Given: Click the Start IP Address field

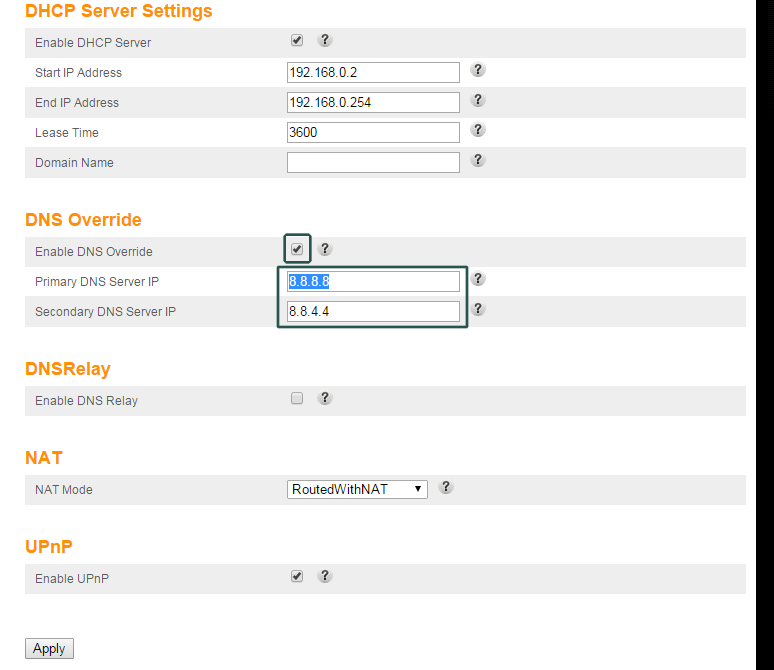Looking at the screenshot, I should (x=373, y=72).
